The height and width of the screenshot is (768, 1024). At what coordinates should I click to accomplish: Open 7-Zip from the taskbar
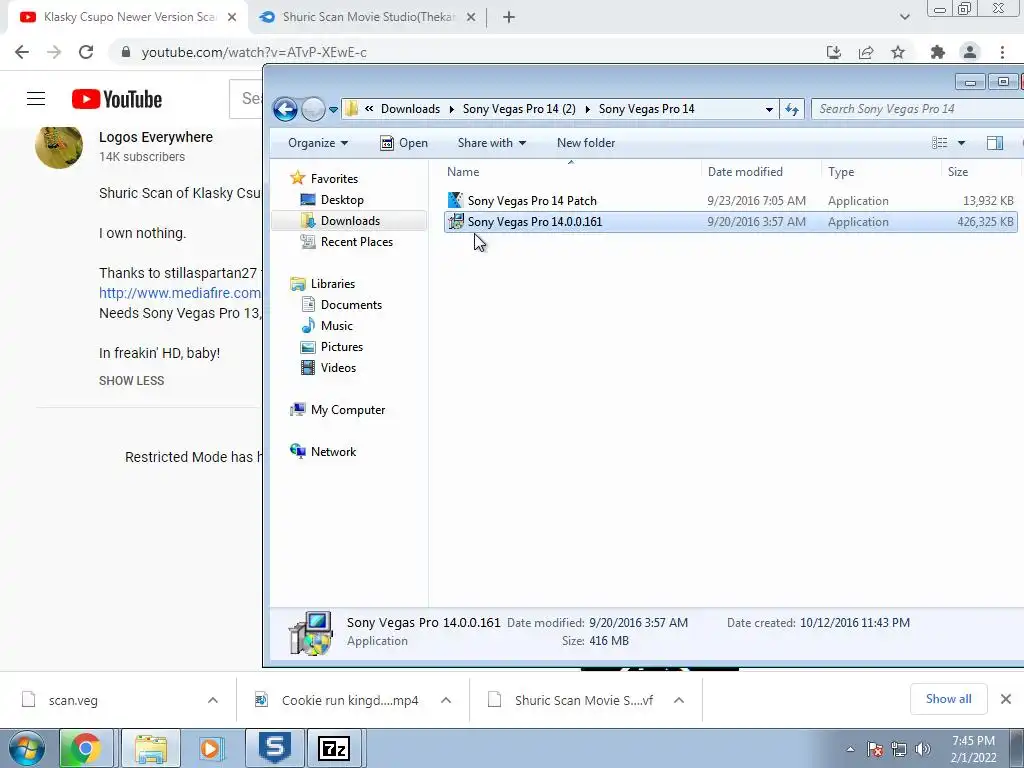334,748
